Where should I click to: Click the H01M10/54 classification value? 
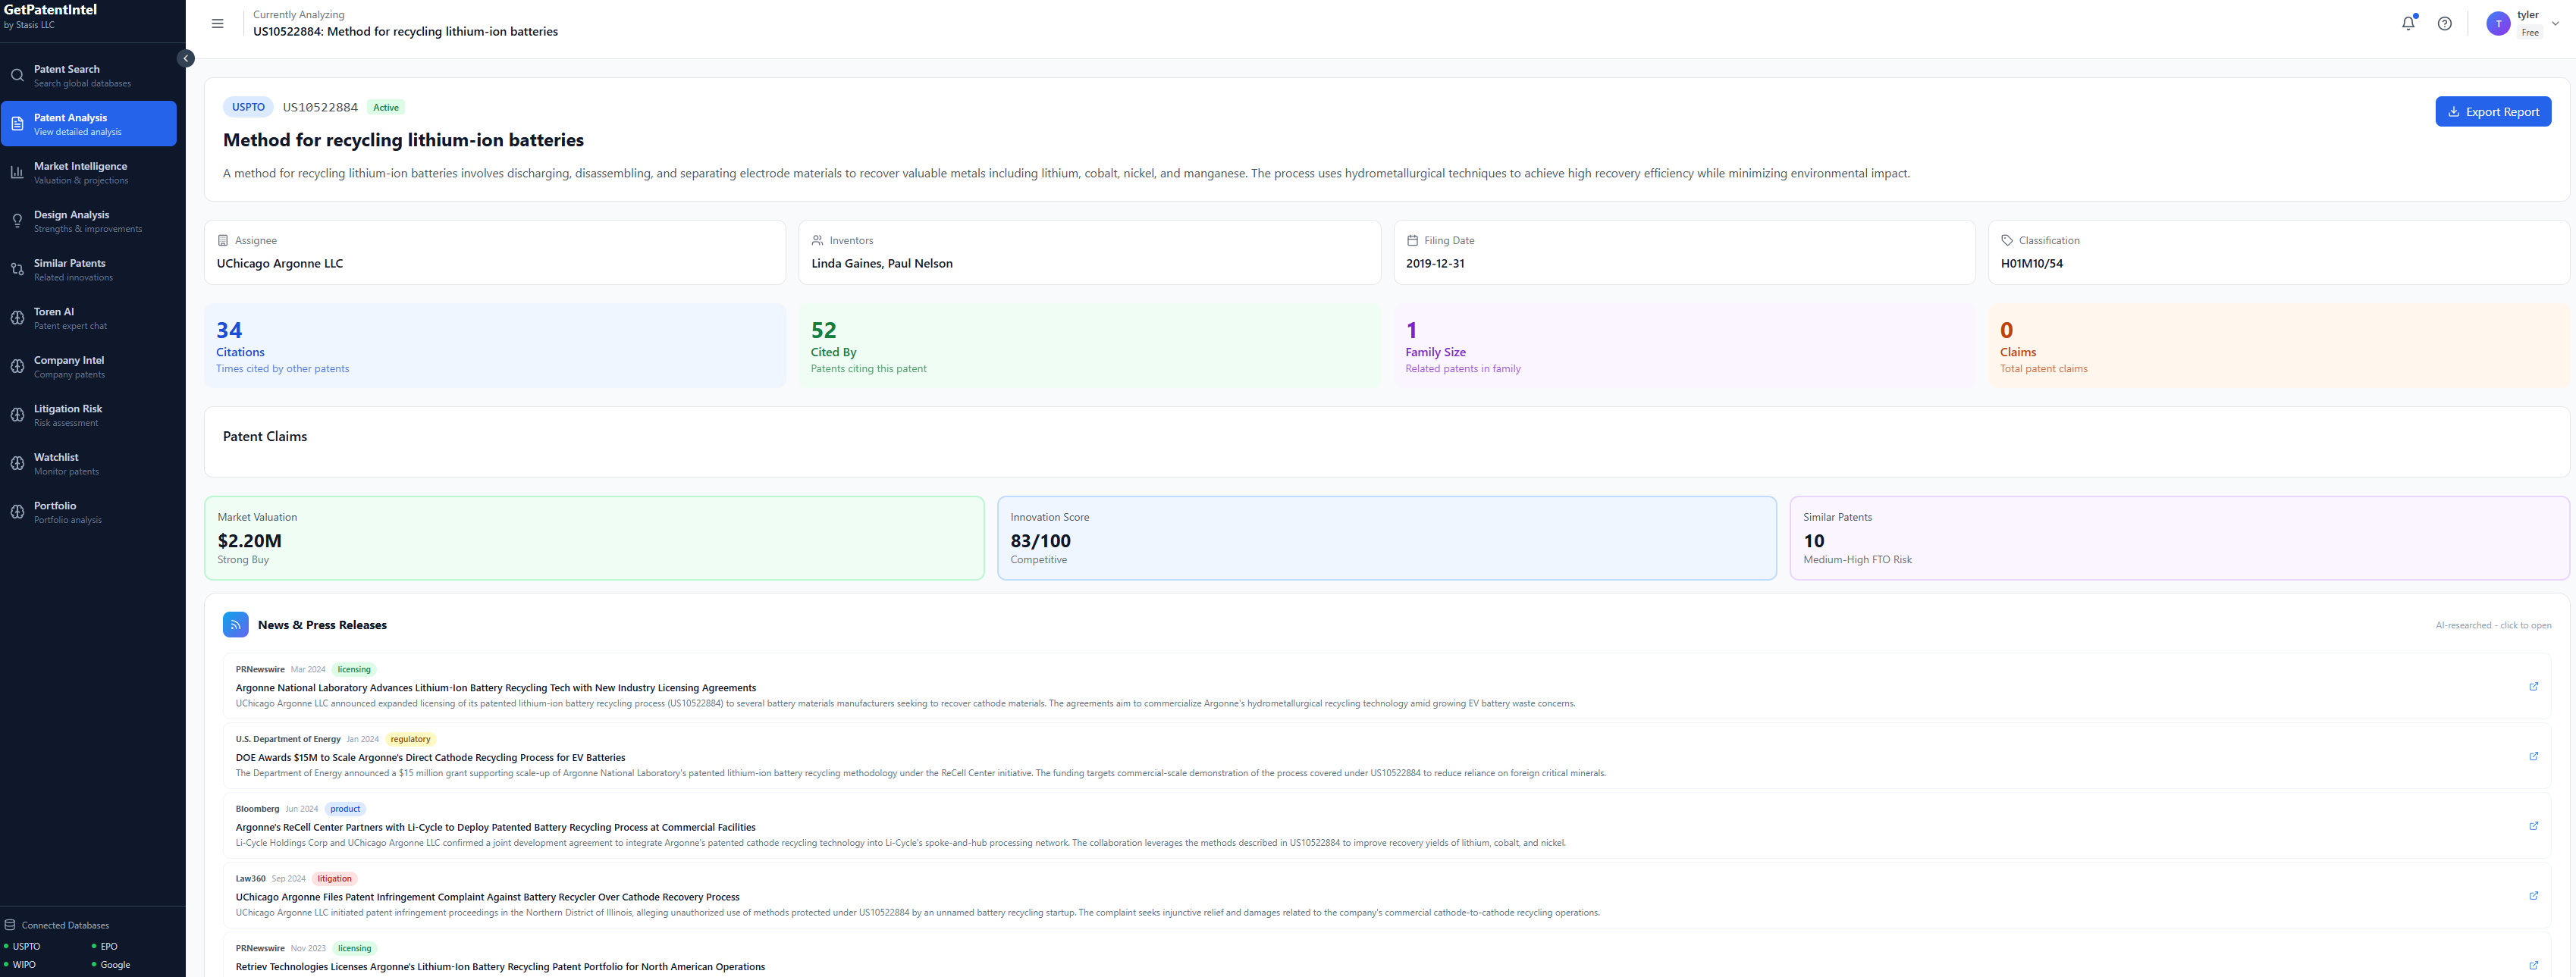click(x=2031, y=264)
